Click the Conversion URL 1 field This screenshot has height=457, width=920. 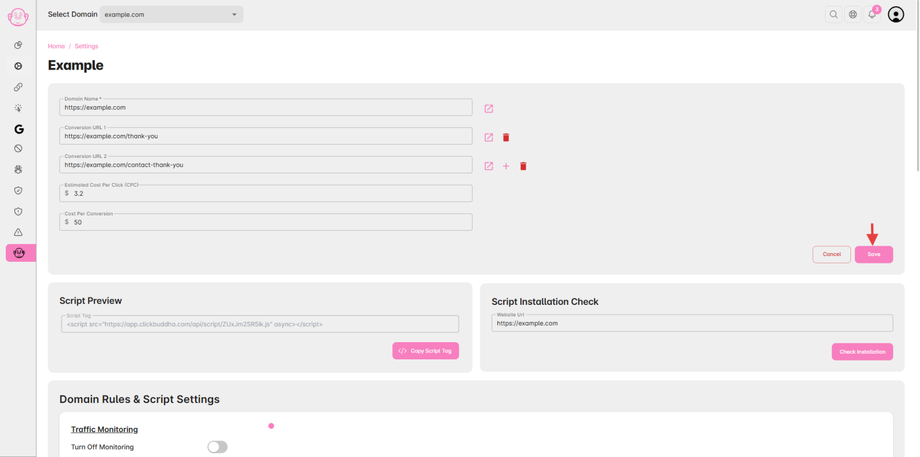point(266,136)
